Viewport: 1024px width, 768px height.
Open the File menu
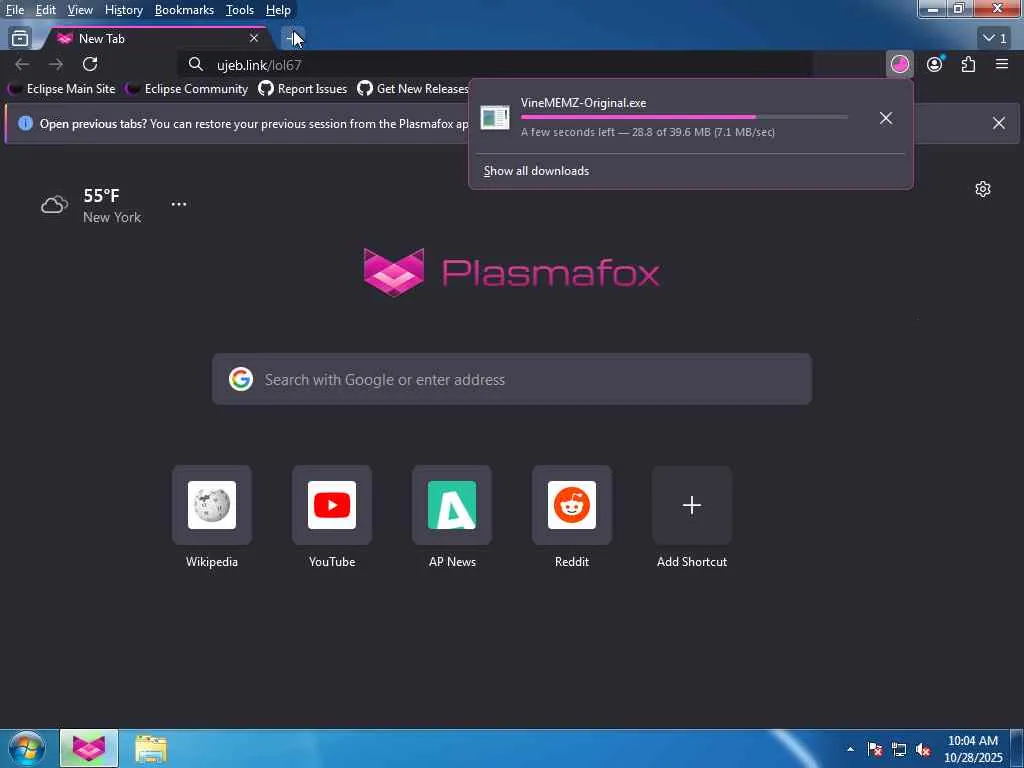coord(15,10)
